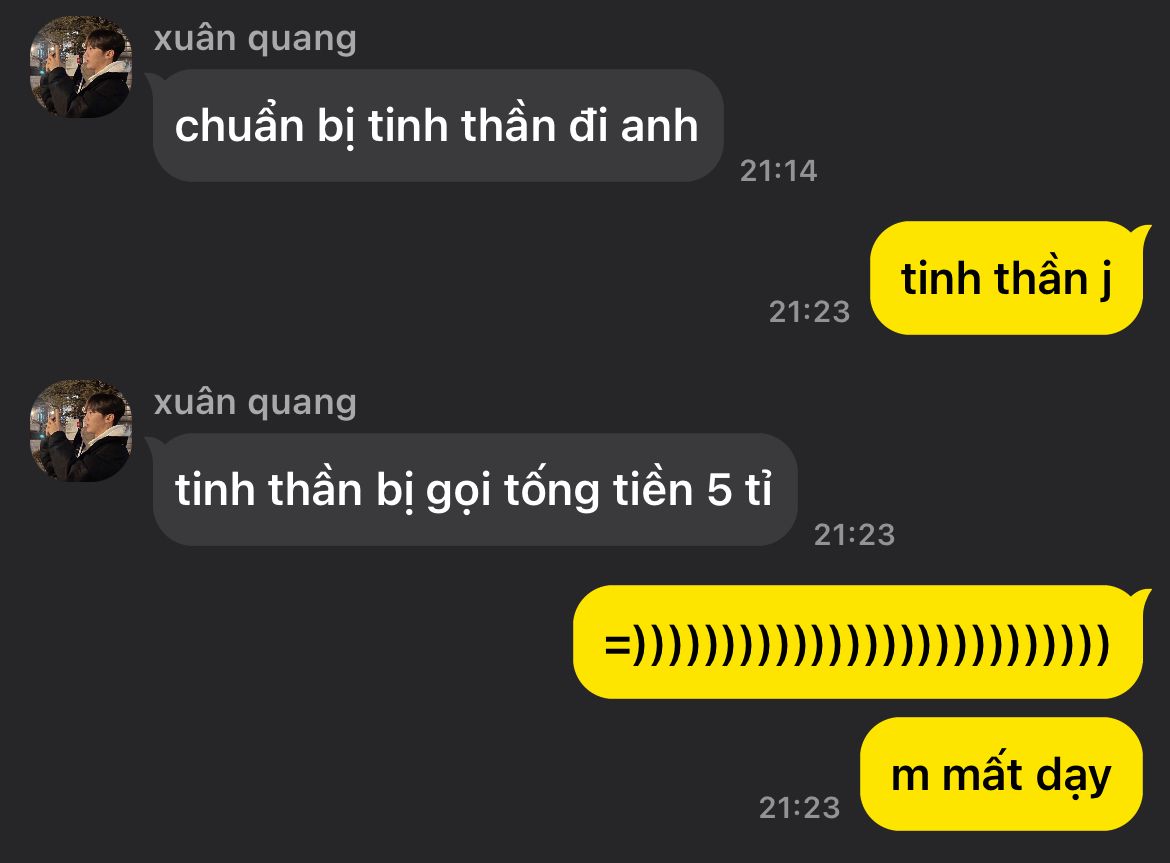The height and width of the screenshot is (863, 1170).
Task: Open avatar beside 'chuẩn bị tinh thần' message
Action: [x=81, y=67]
